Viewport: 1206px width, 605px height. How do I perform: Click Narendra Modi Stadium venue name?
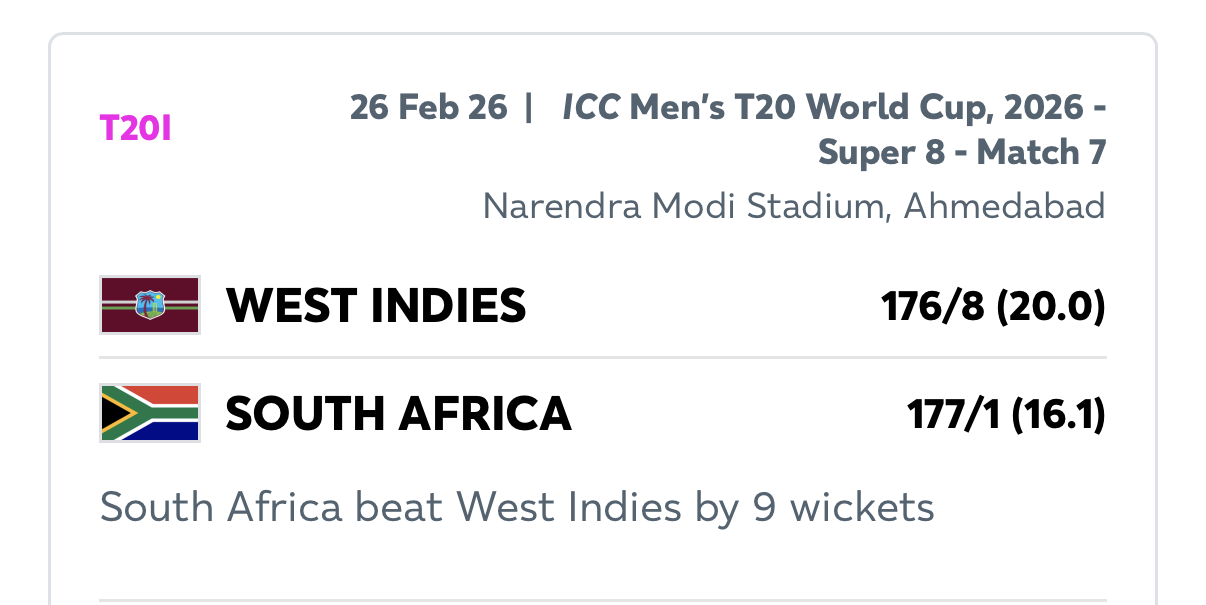click(687, 206)
